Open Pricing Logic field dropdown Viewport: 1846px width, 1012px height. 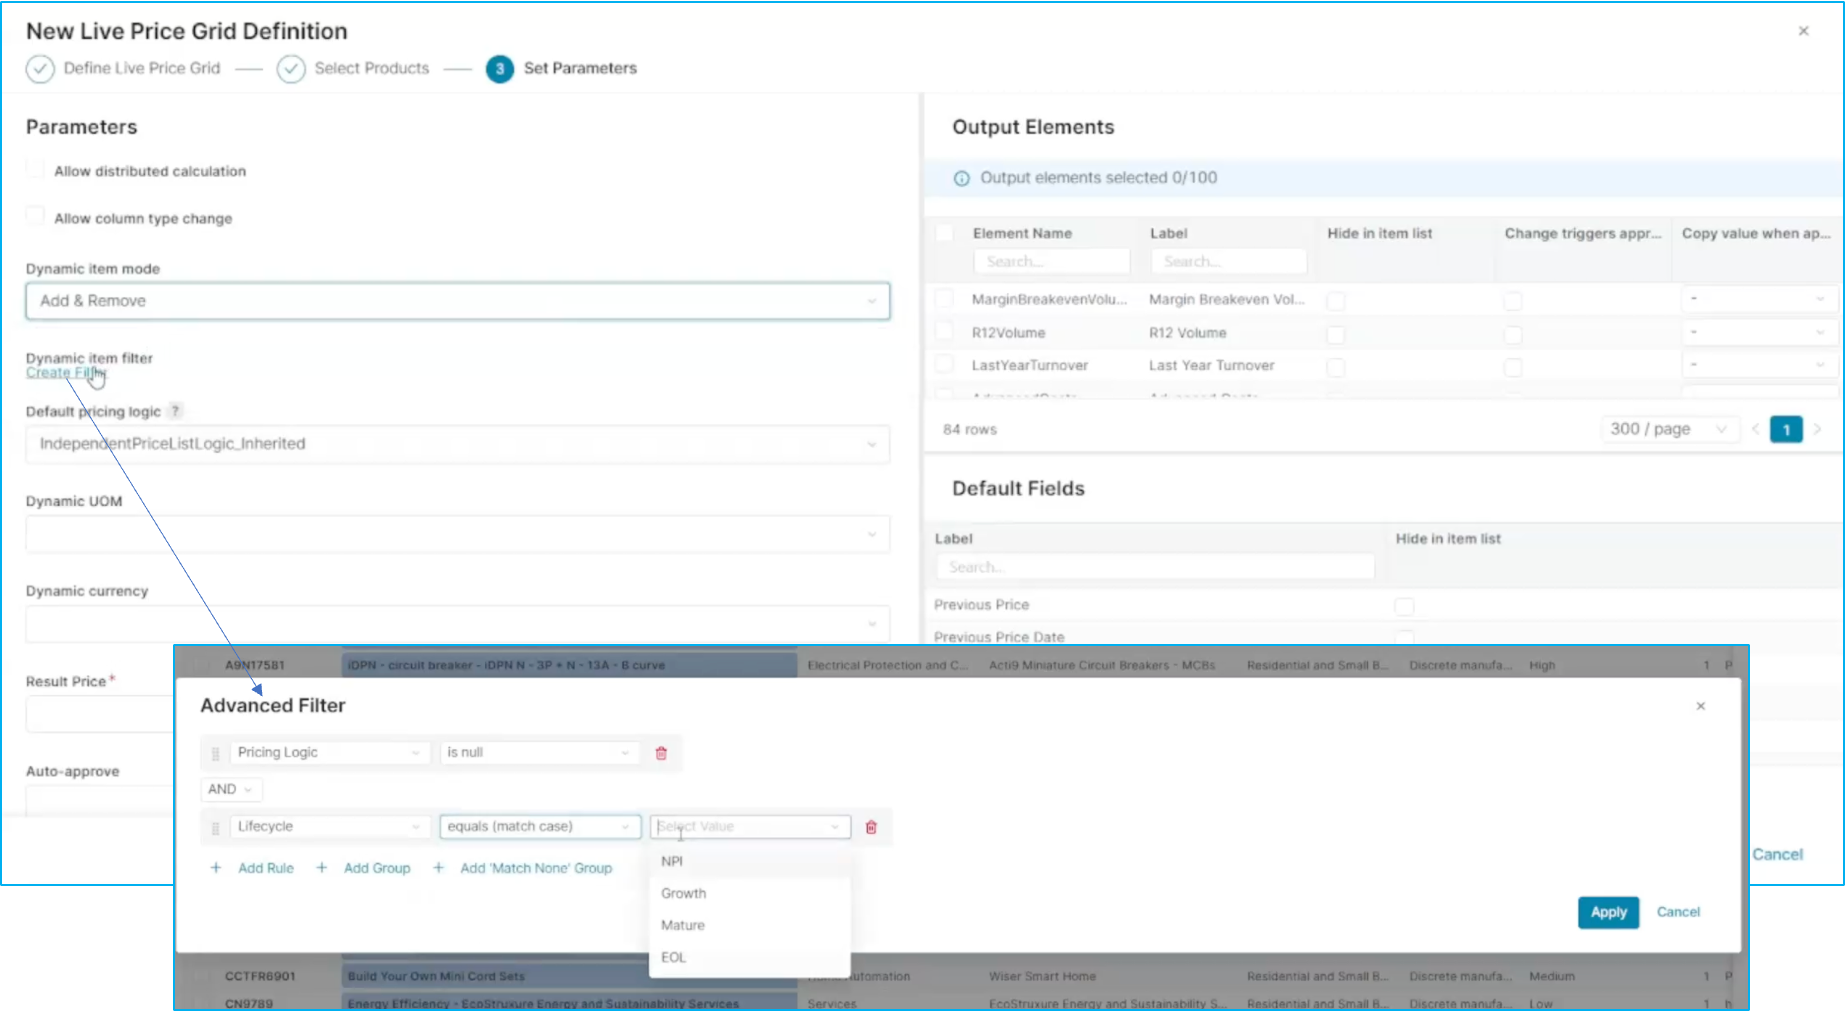[x=330, y=753]
